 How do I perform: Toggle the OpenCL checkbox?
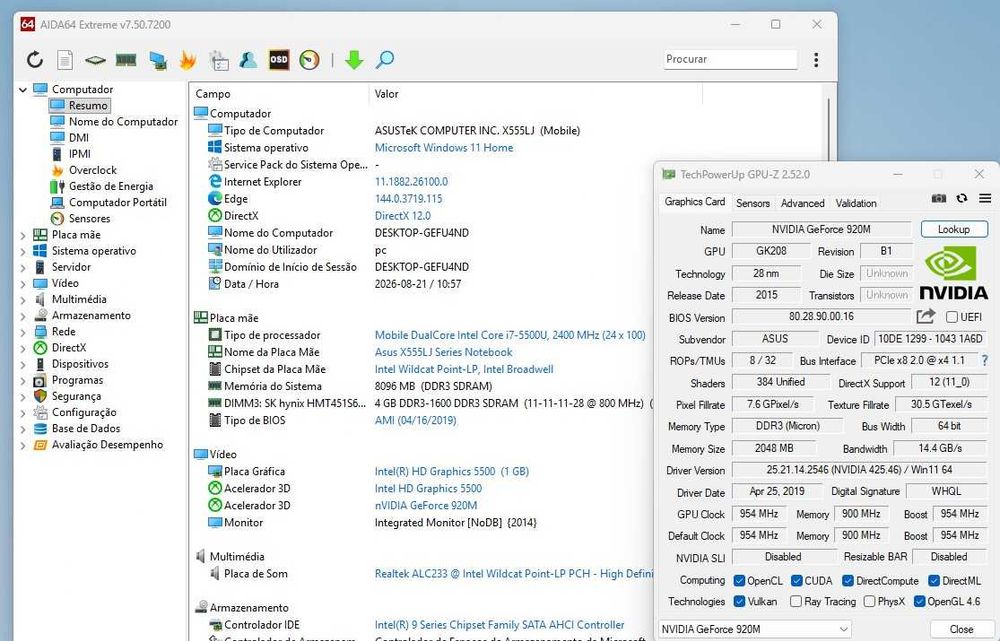click(740, 580)
